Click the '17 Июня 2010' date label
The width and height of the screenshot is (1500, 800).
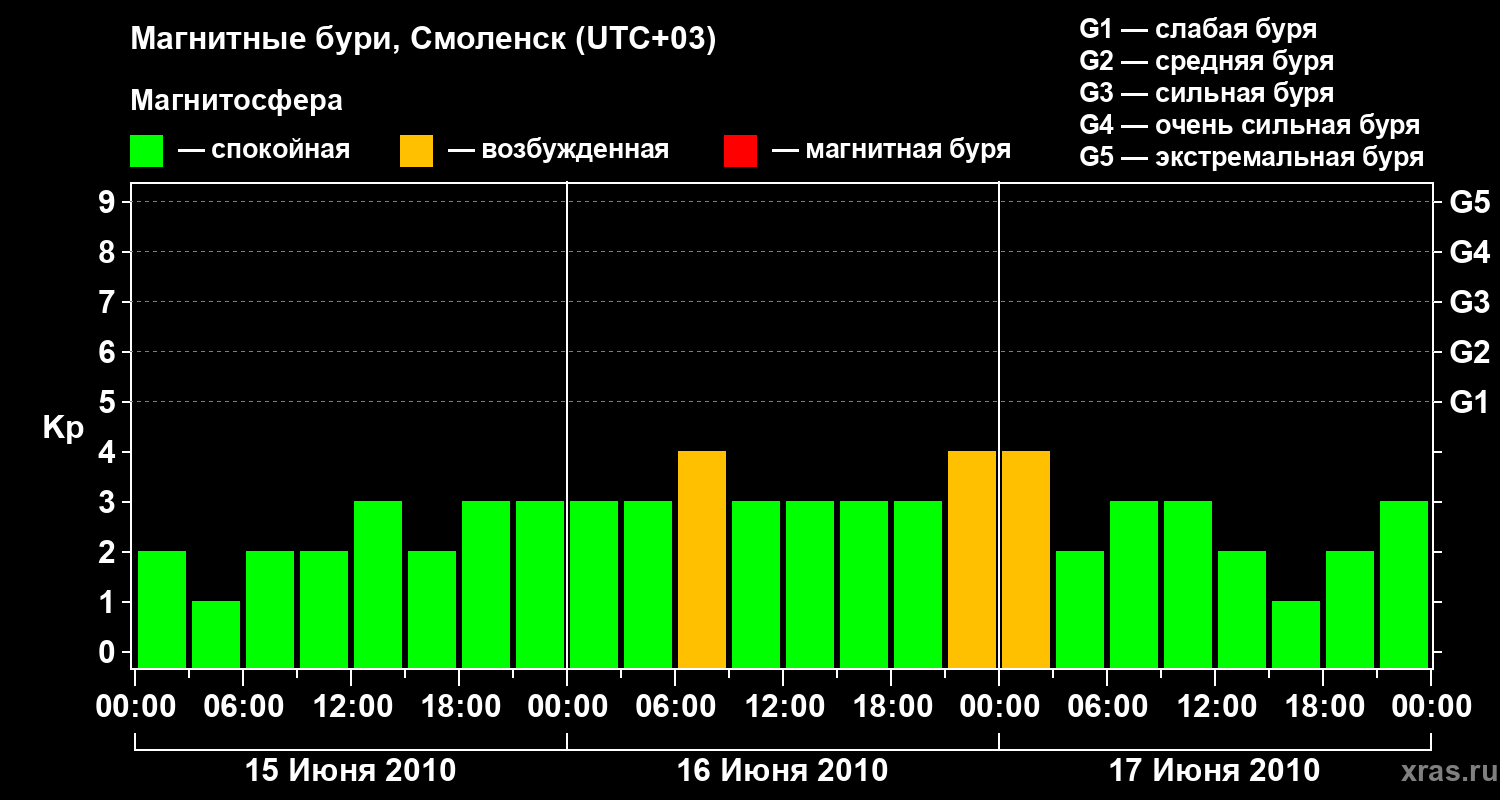[1215, 771]
